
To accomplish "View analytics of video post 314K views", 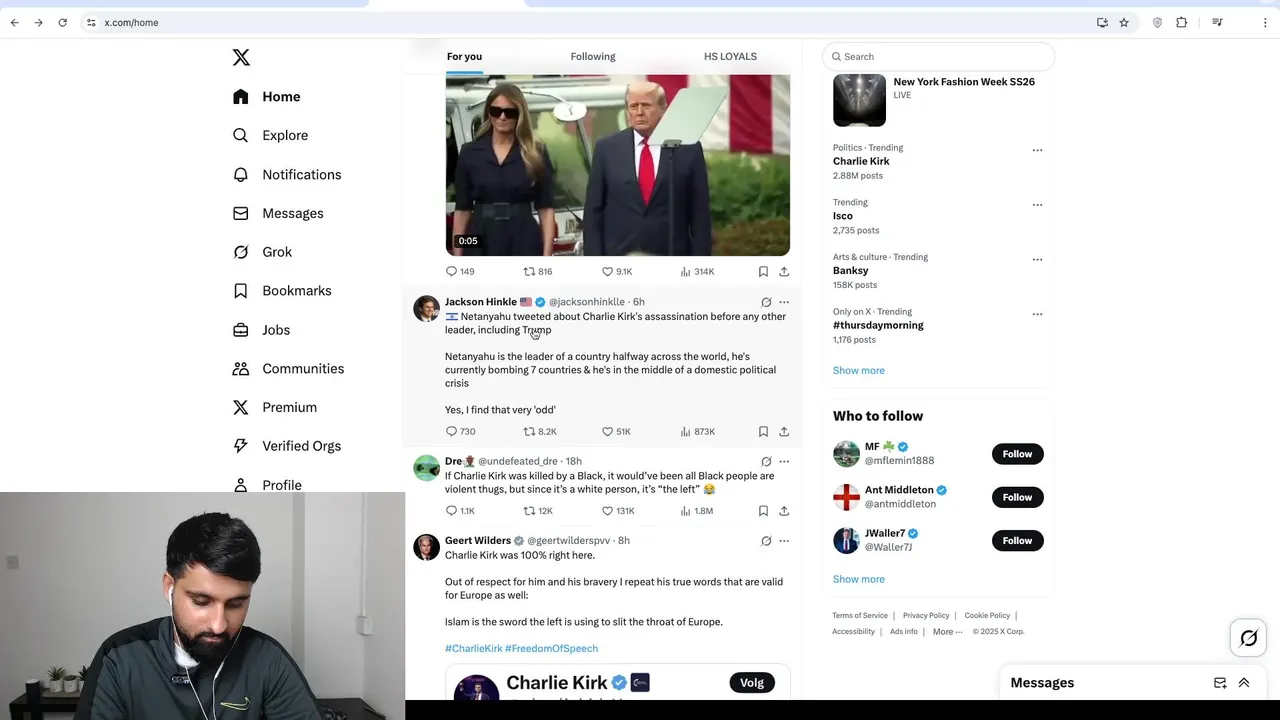I will click(697, 271).
